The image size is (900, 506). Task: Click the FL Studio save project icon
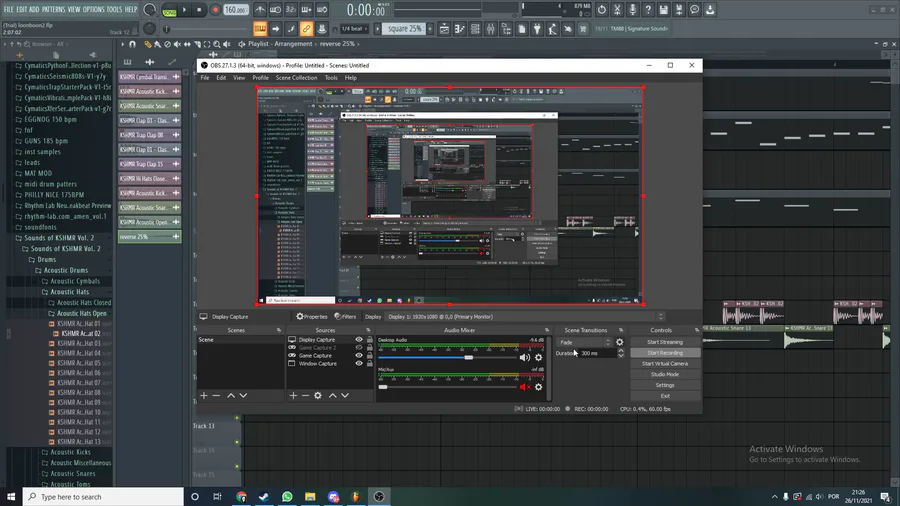664,10
